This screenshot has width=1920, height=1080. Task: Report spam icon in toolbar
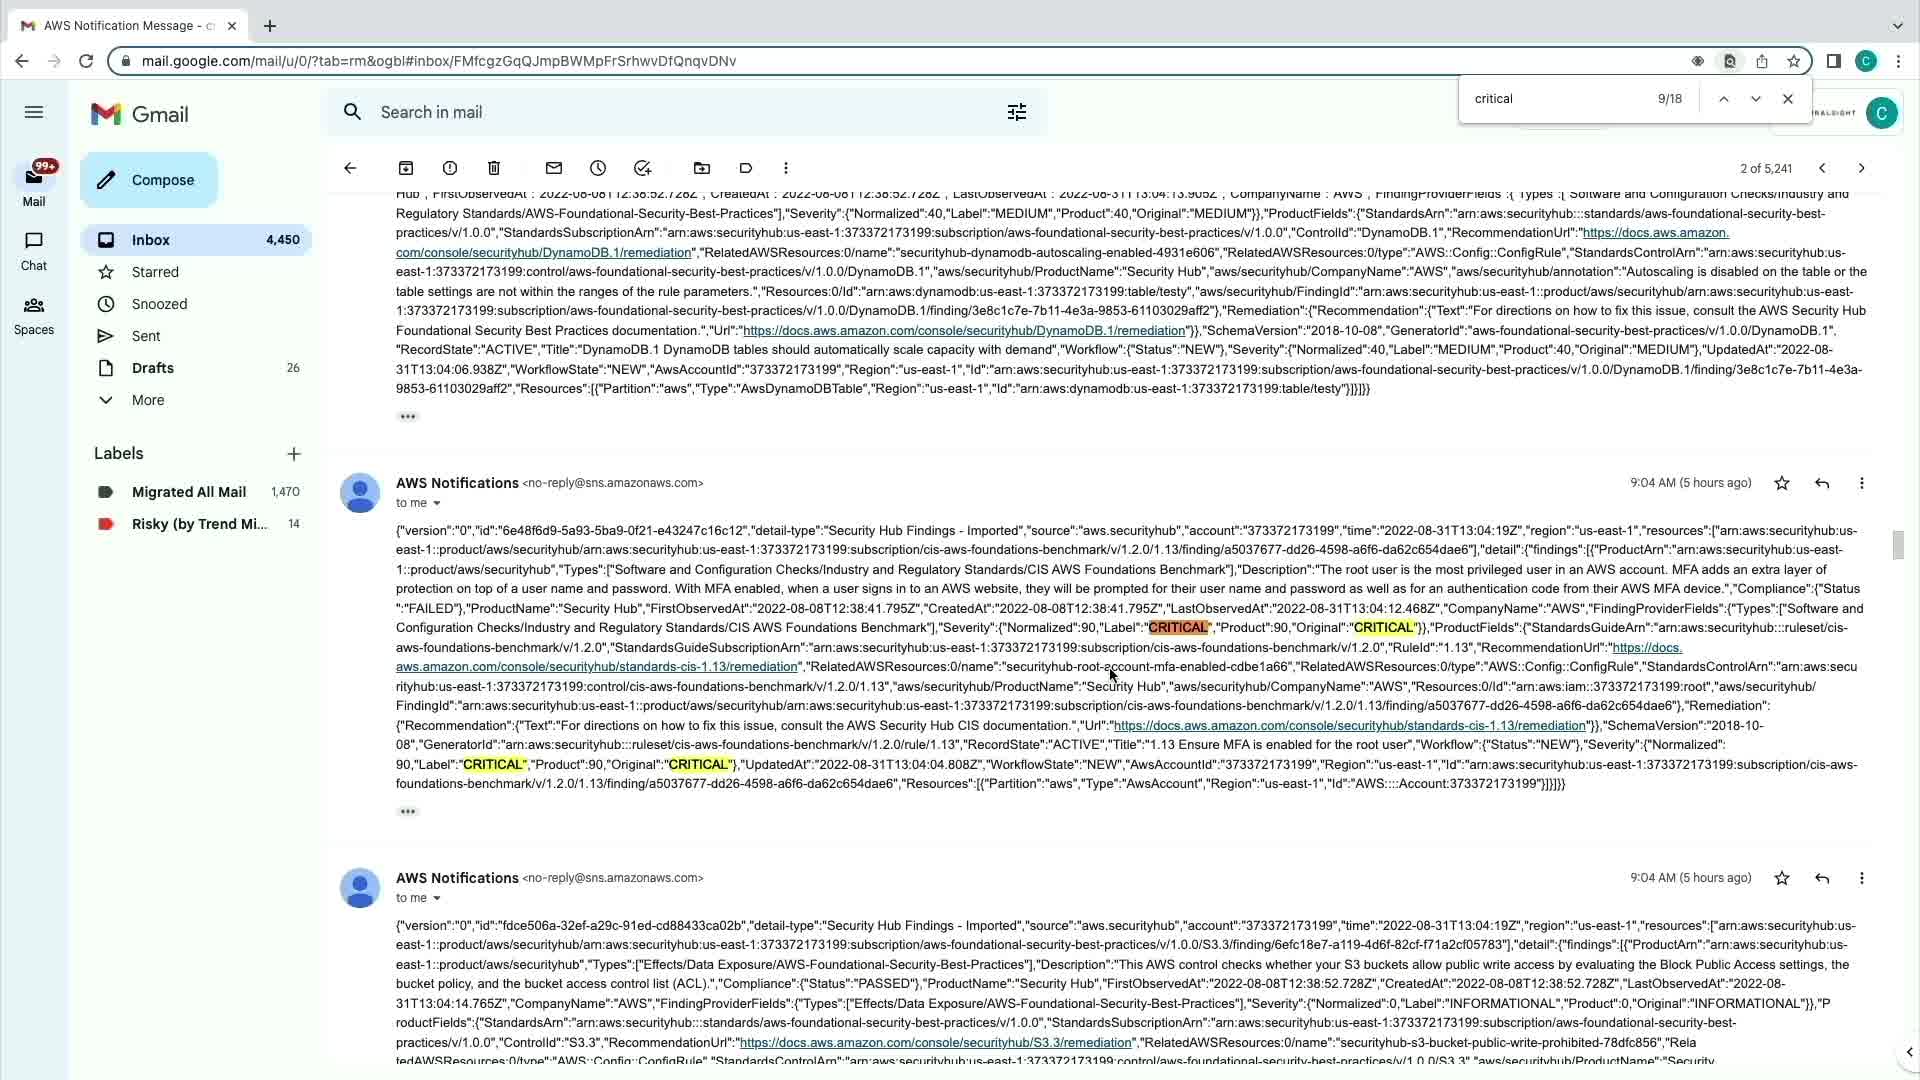[450, 168]
